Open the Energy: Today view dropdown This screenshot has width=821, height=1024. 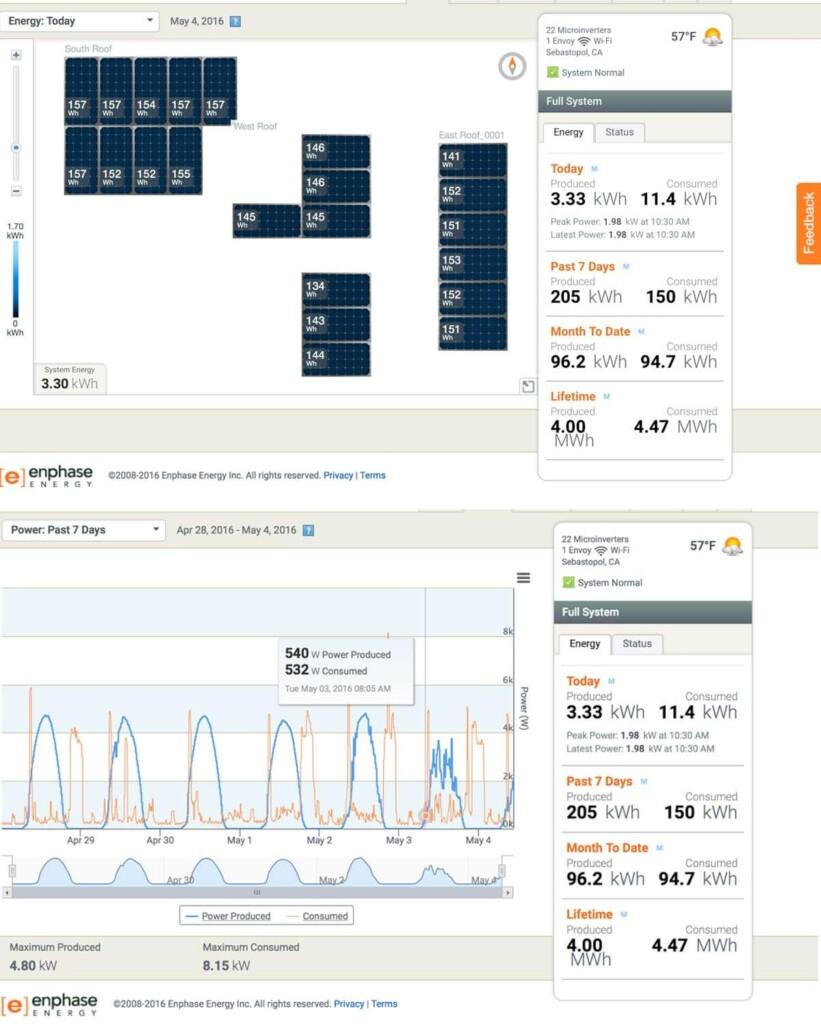tap(80, 21)
